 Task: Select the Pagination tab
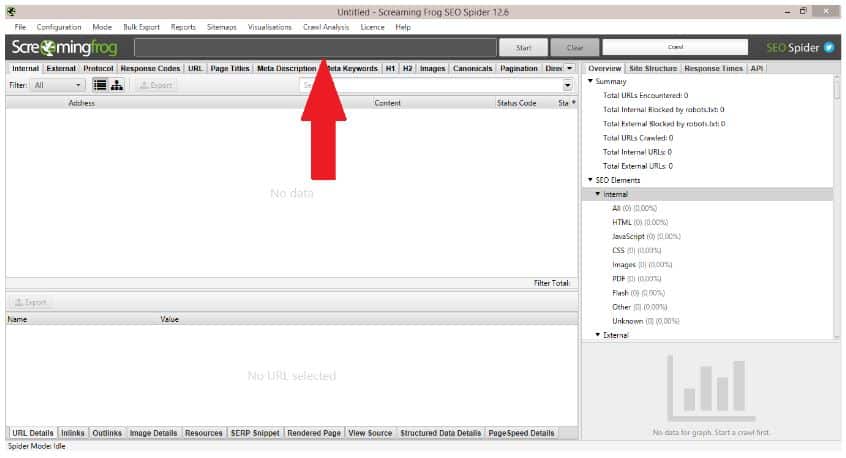pos(518,68)
